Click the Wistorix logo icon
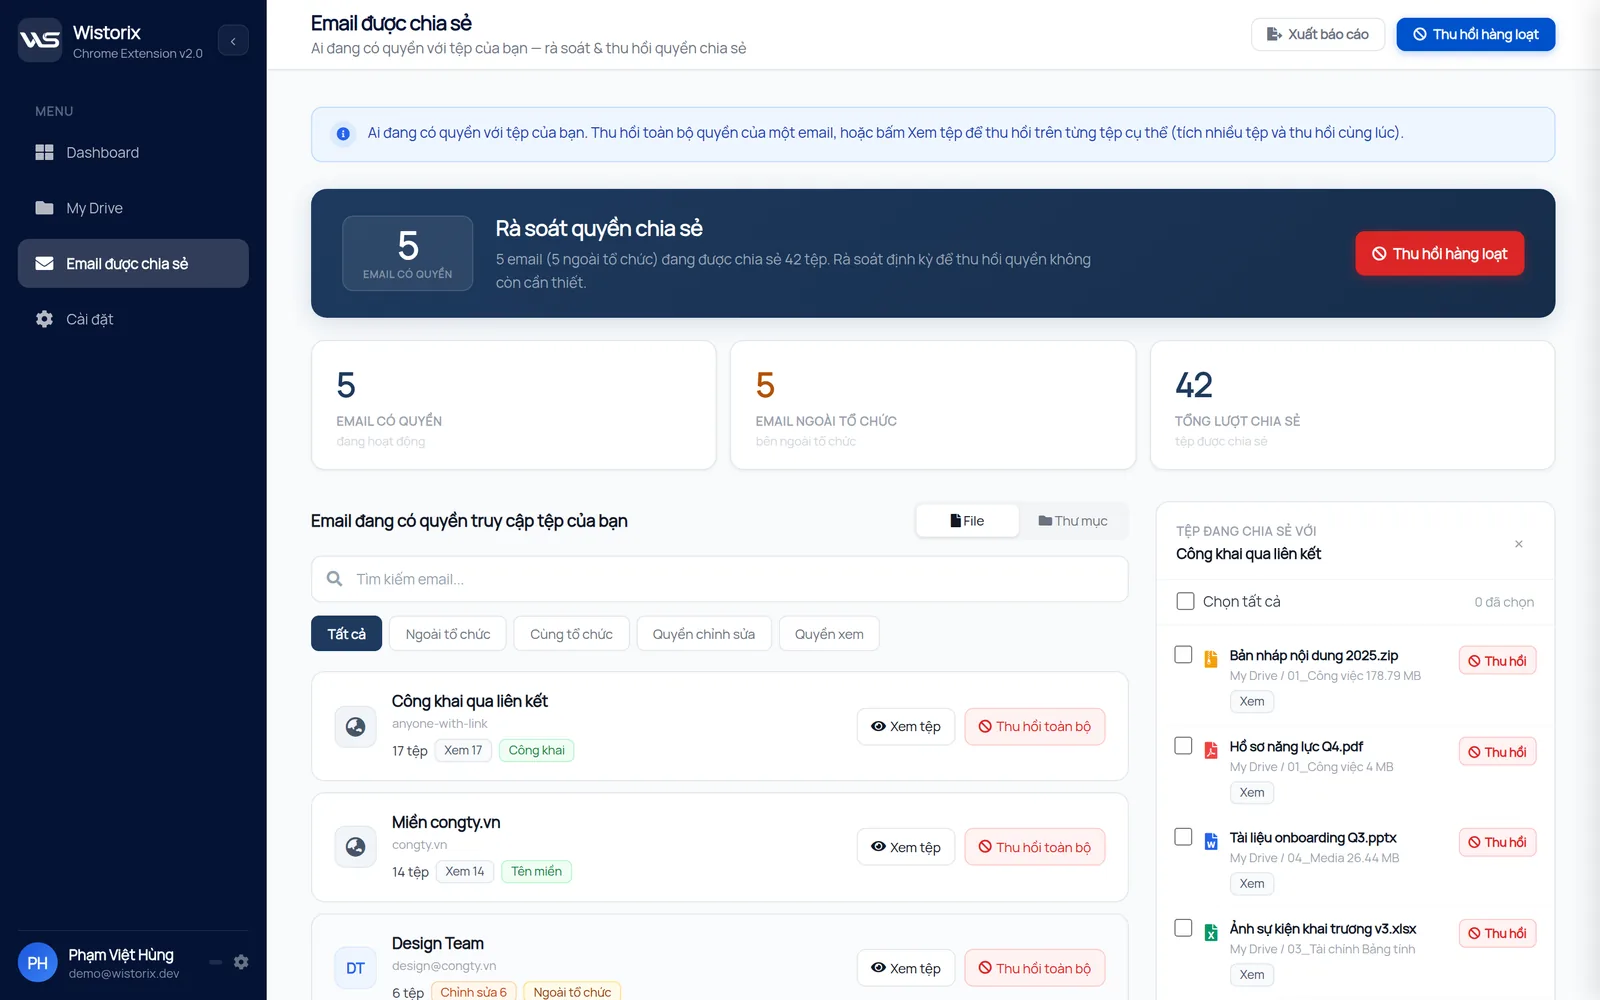The width and height of the screenshot is (1600, 1000). coord(40,40)
